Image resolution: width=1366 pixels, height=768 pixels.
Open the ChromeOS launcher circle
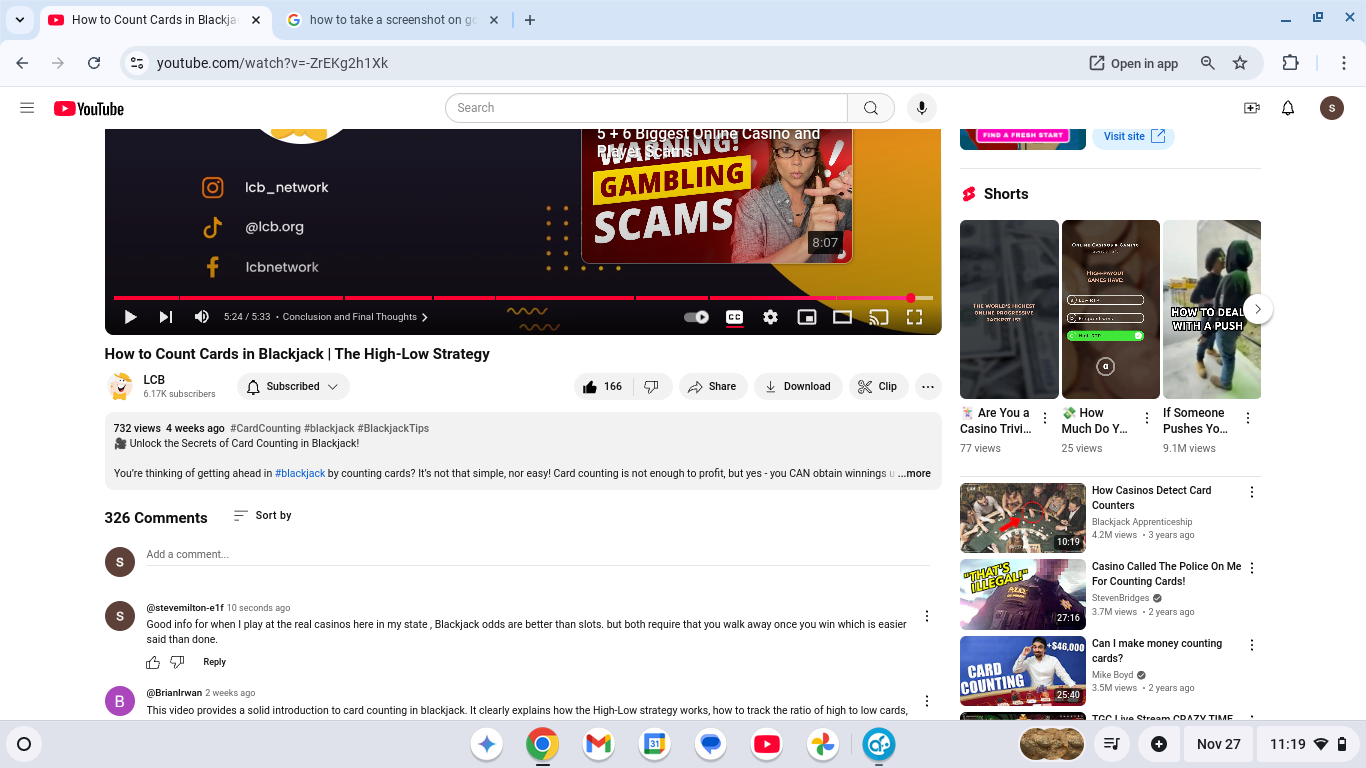(24, 744)
